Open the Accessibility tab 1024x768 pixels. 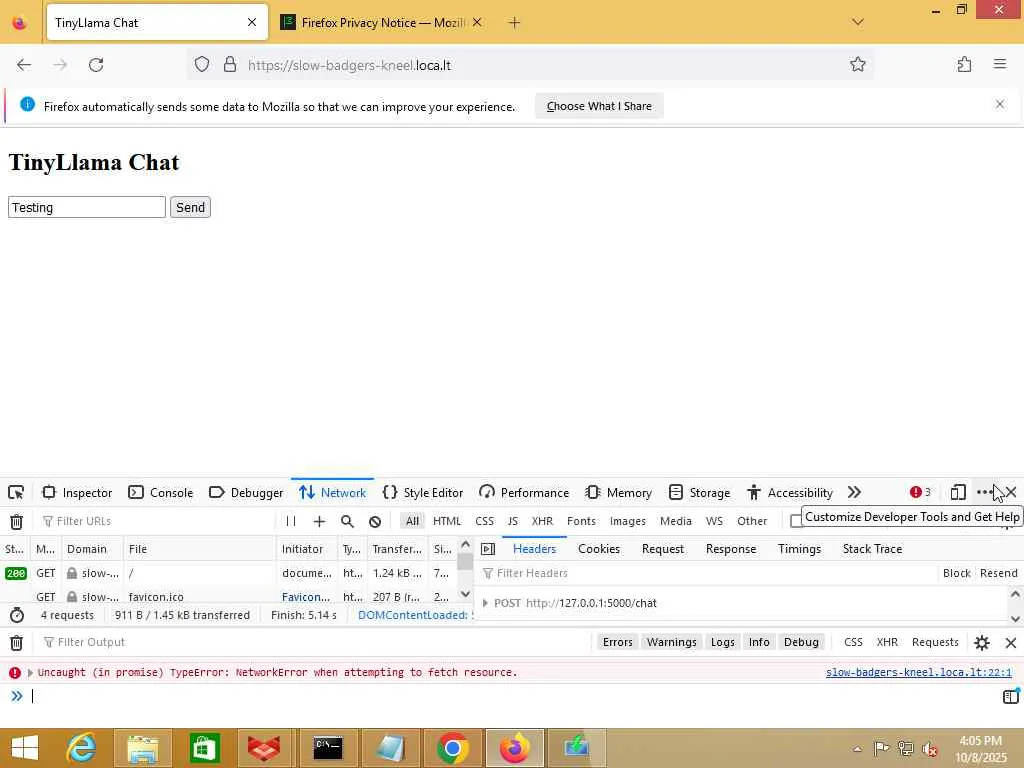790,492
